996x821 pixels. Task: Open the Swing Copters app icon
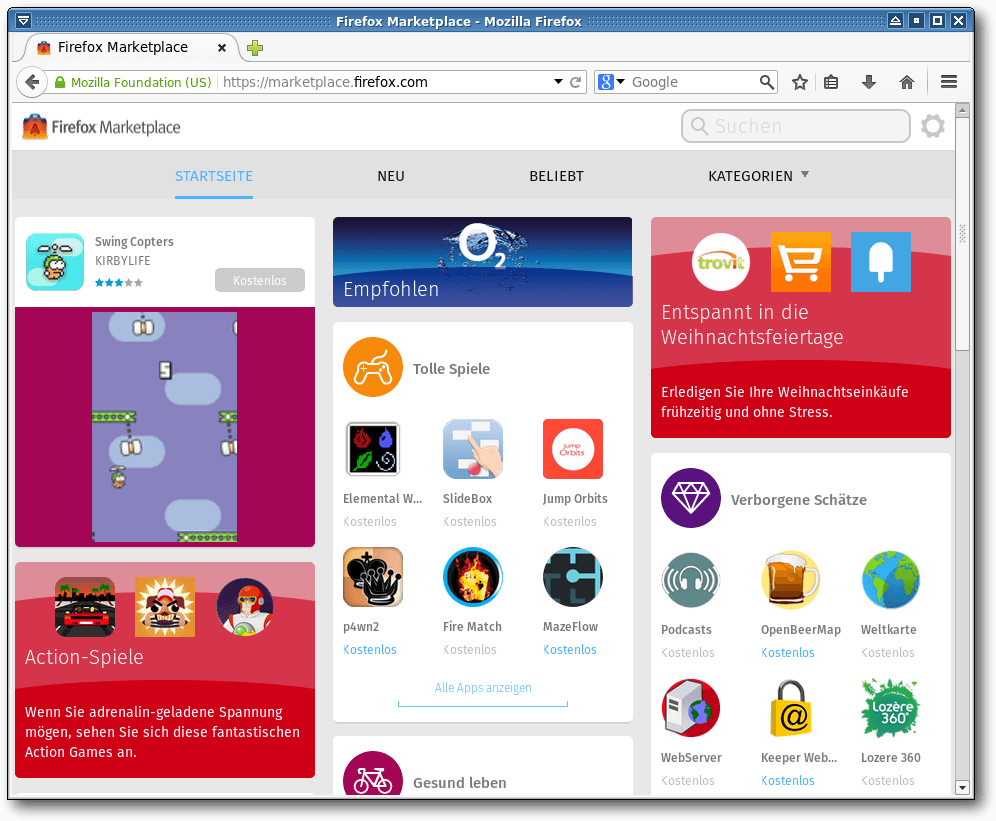[x=55, y=262]
